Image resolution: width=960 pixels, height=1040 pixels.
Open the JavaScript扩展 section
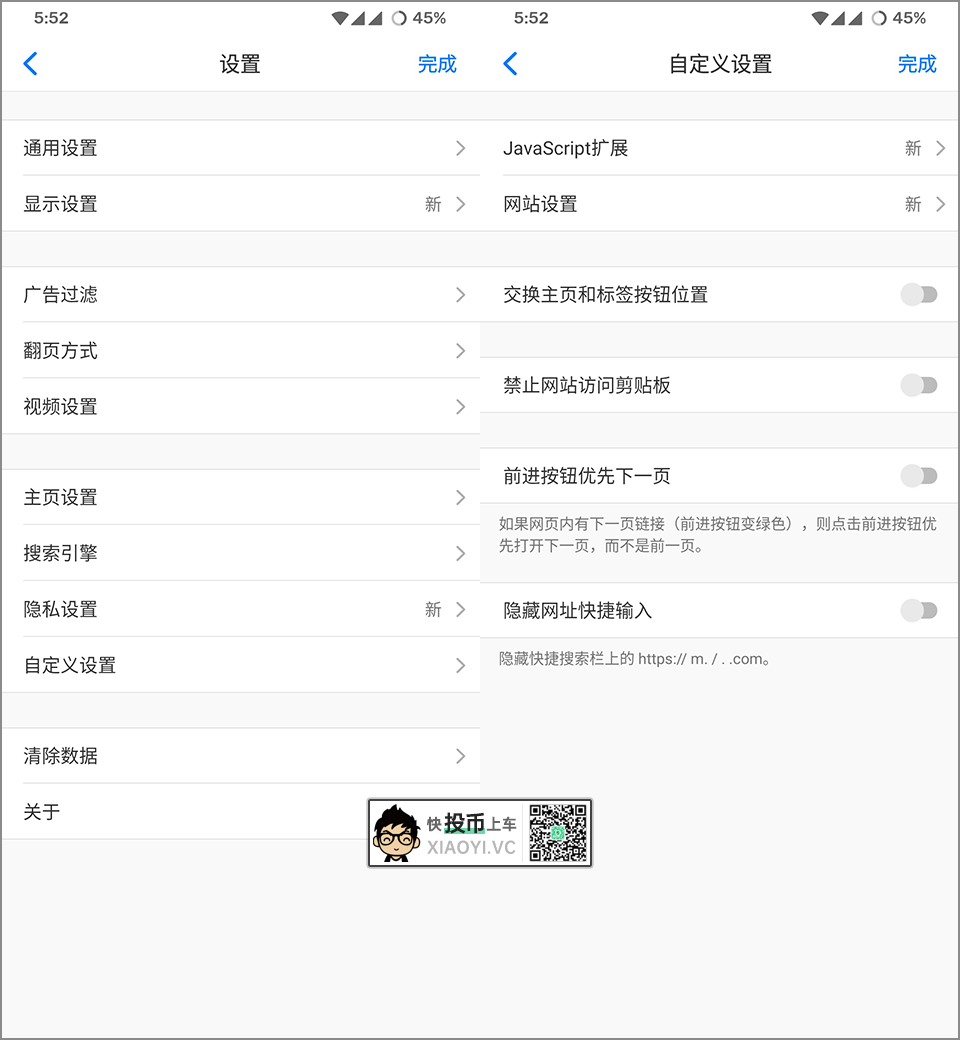coord(719,147)
